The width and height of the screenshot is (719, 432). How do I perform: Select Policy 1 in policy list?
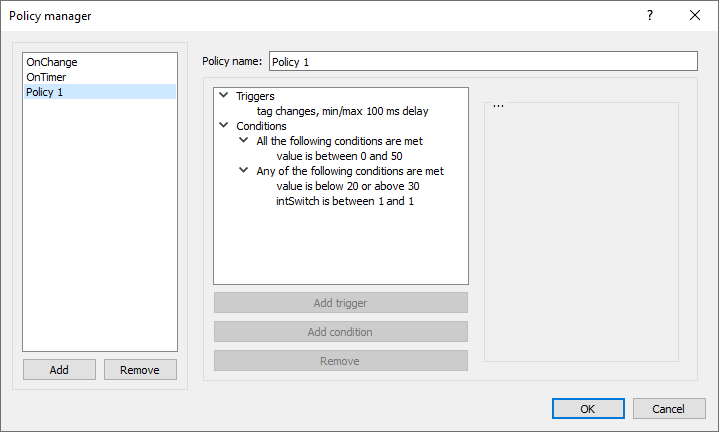46,92
